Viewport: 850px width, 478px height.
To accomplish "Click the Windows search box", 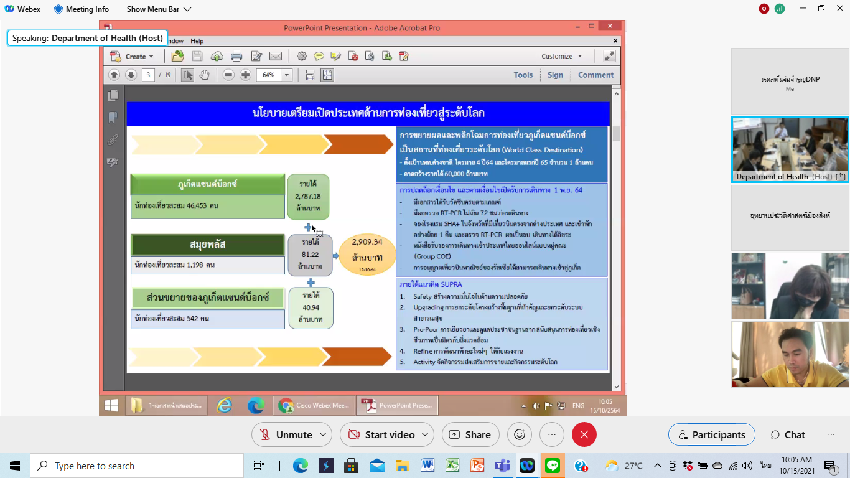I will click(120, 466).
